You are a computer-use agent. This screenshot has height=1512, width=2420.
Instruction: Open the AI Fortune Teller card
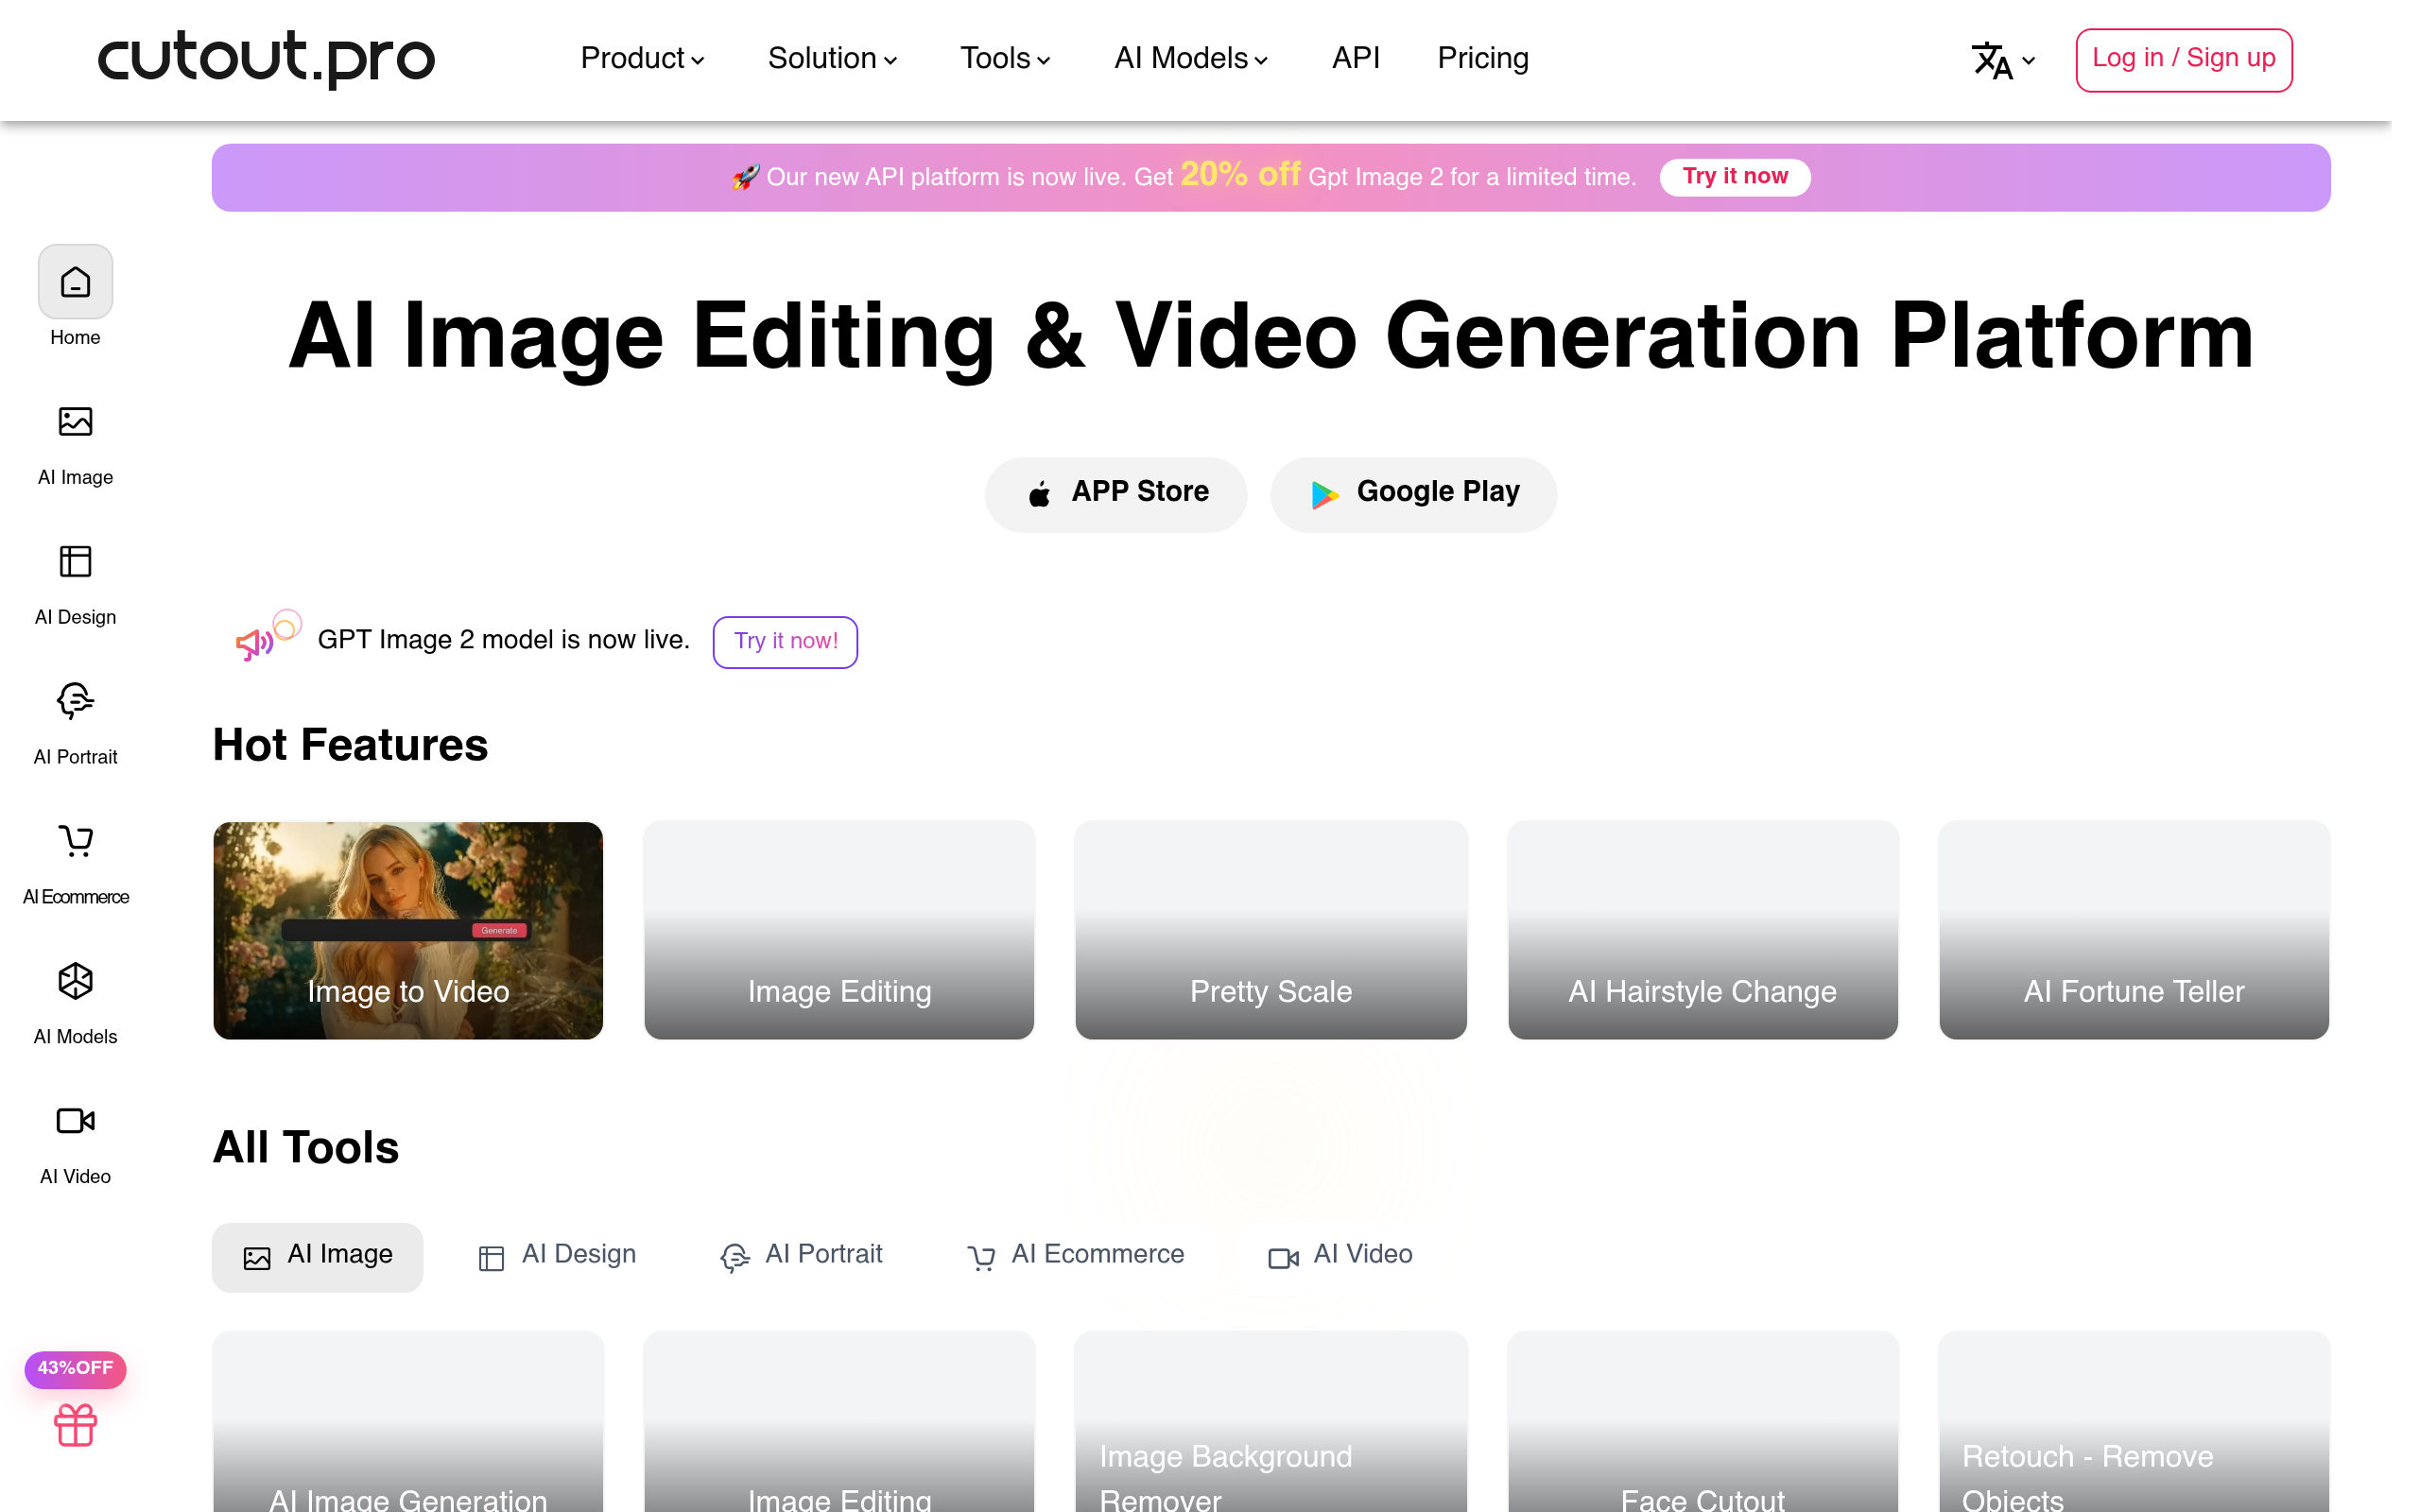click(2134, 930)
